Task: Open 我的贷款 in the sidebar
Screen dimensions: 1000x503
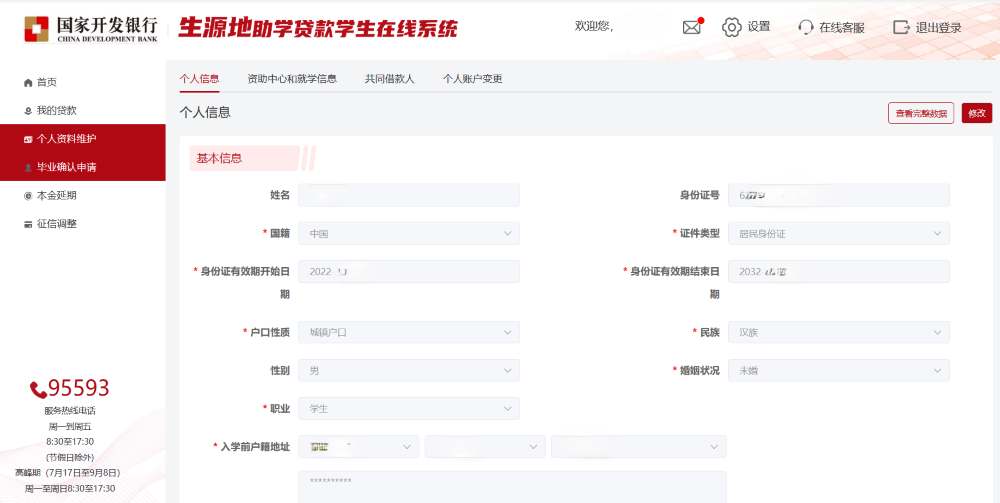Action: click(56, 110)
